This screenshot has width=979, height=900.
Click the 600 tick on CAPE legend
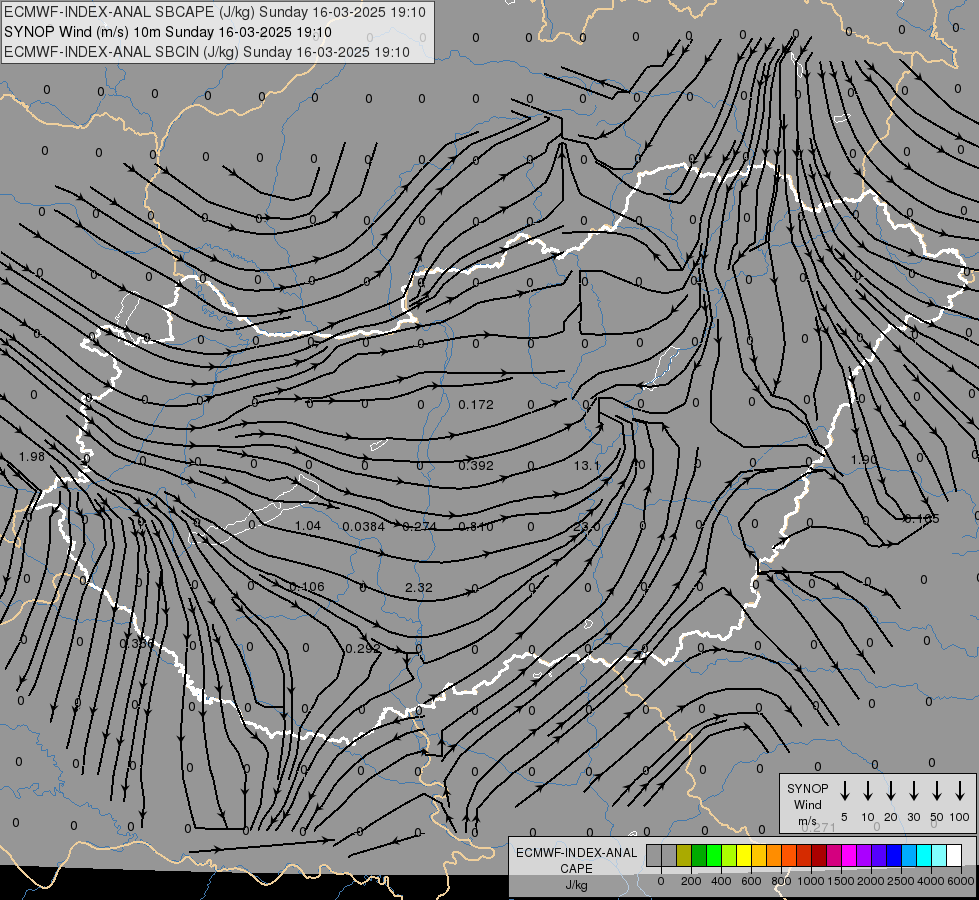[751, 881]
